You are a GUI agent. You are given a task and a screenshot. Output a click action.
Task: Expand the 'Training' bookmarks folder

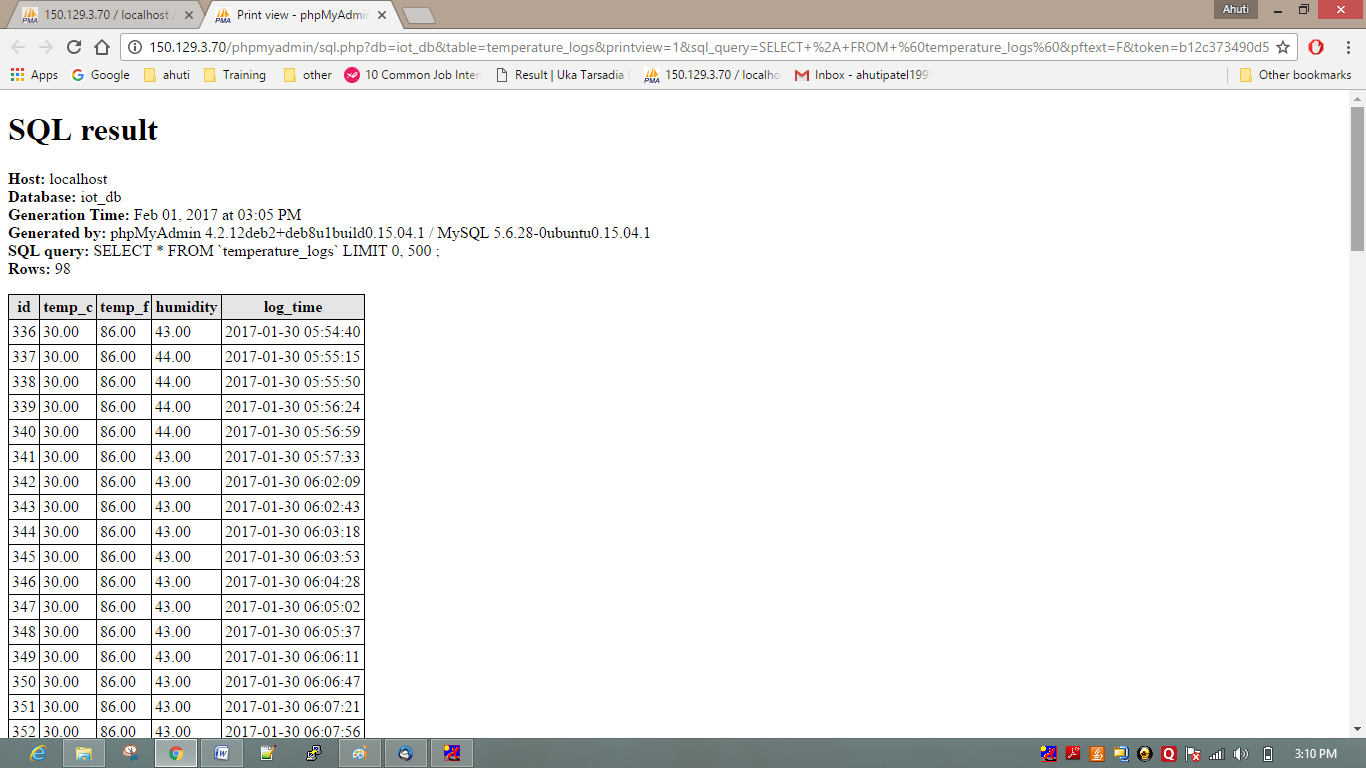(234, 75)
